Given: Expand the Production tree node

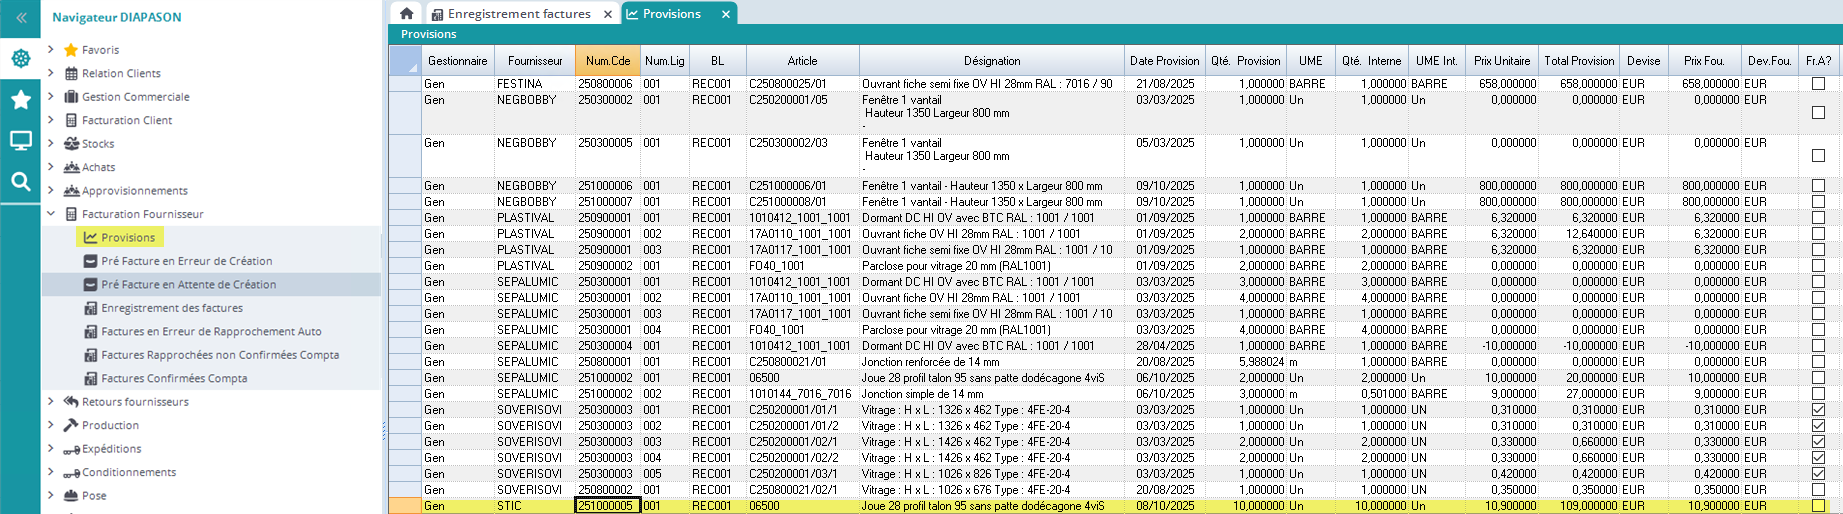Looking at the screenshot, I should click(x=51, y=425).
